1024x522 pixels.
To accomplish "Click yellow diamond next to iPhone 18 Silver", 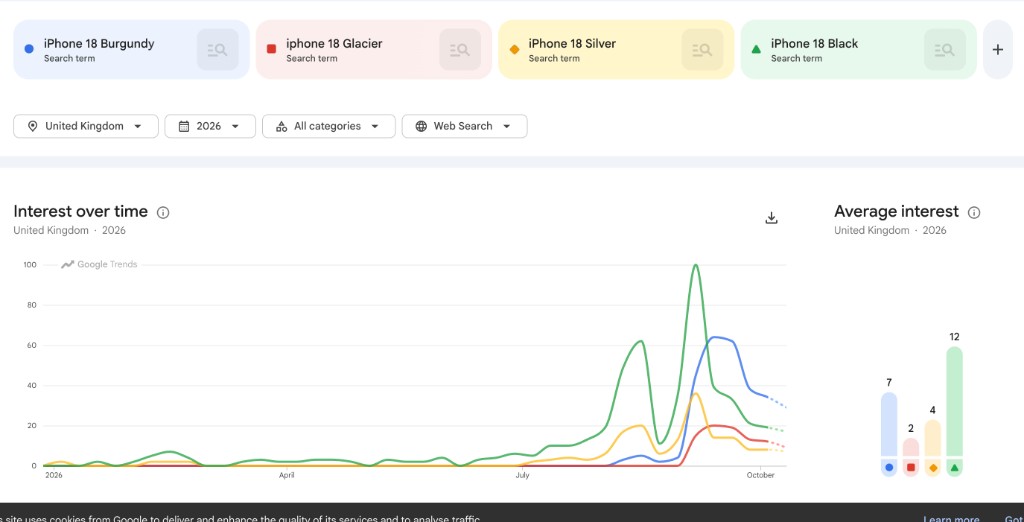I will click(x=514, y=49).
